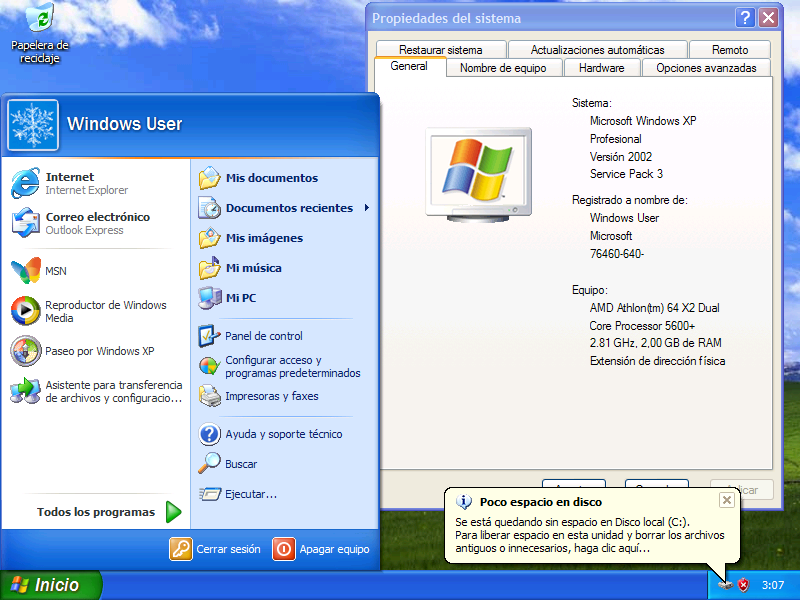Click Cerrar sesión button
The image size is (800, 600).
click(215, 549)
